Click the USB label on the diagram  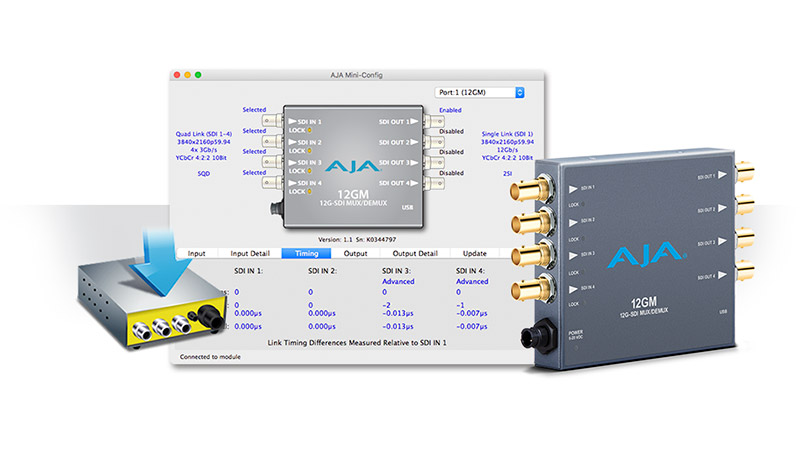click(407, 208)
